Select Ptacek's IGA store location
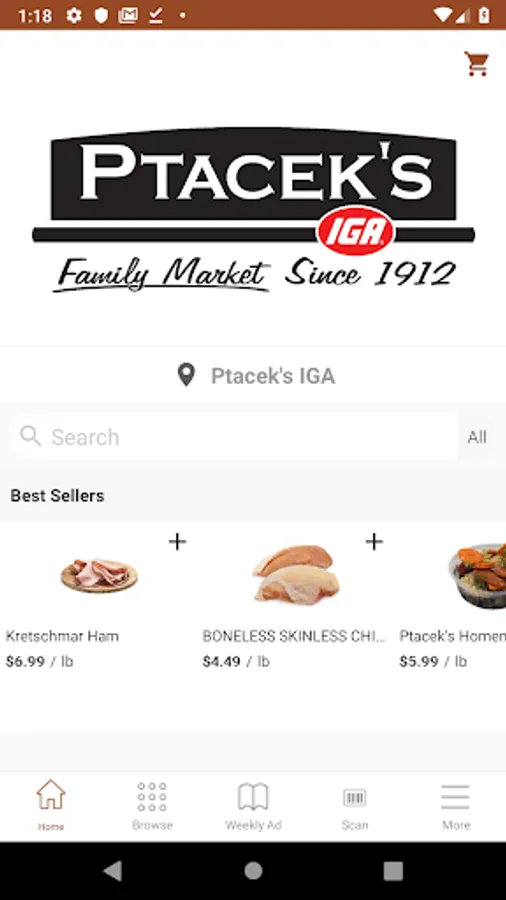506x900 pixels. tap(273, 376)
